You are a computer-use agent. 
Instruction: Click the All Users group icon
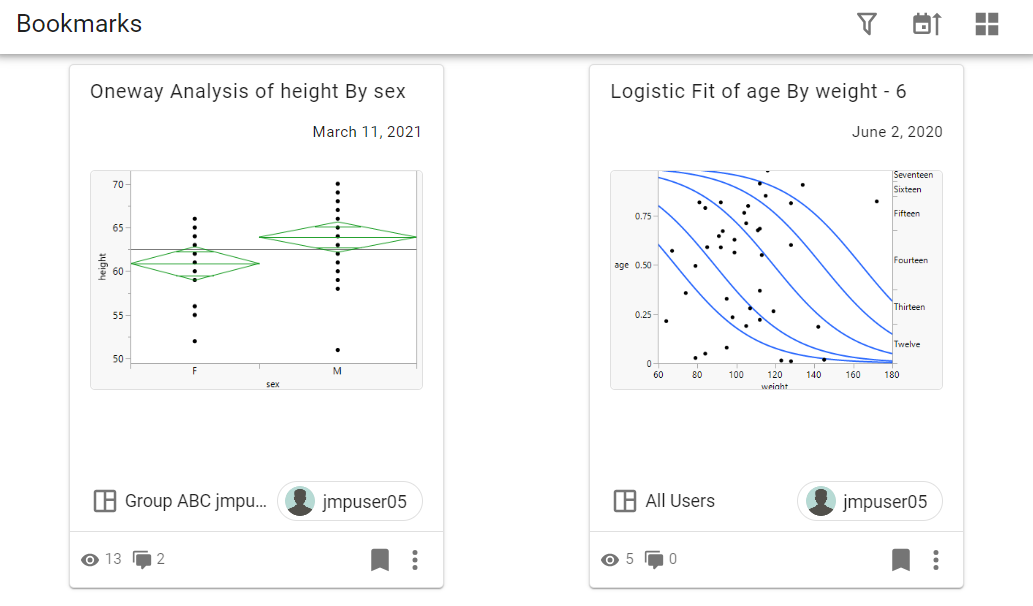tap(624, 501)
